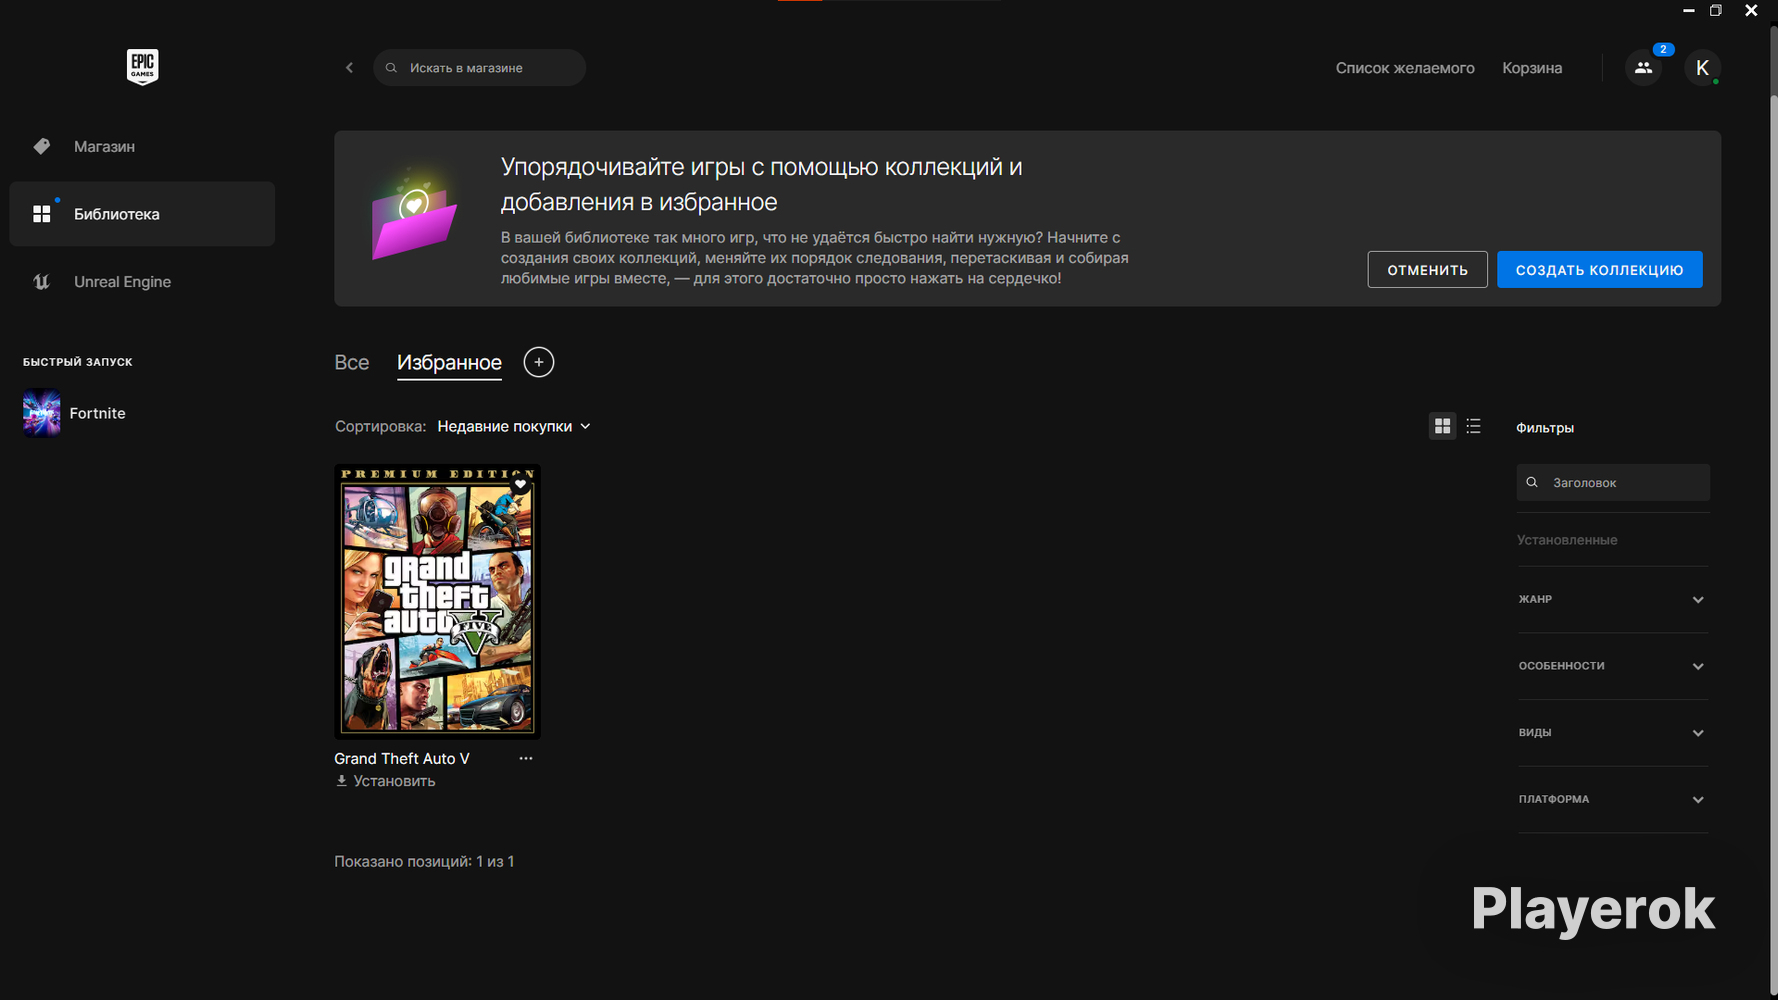Screen dimensions: 1778x1000
Task: Click the Fortnite quick launch icon
Action: point(41,413)
